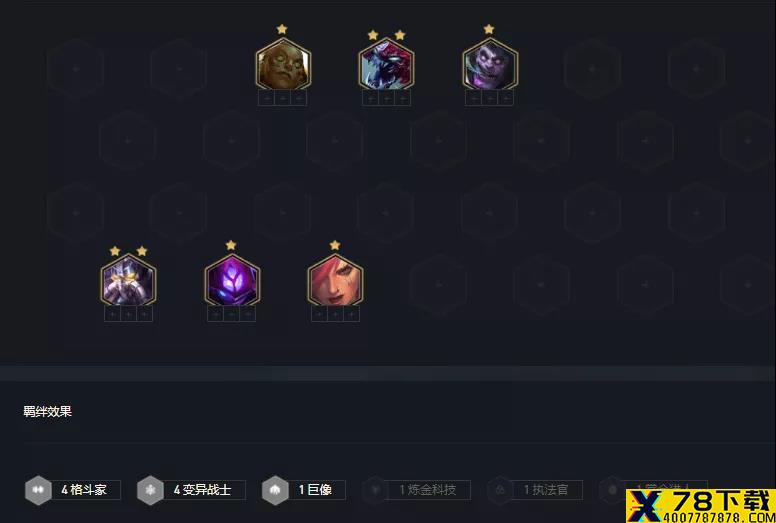Add item to Illaoi's first item slot
Image resolution: width=776 pixels, height=523 pixels.
(x=266, y=98)
